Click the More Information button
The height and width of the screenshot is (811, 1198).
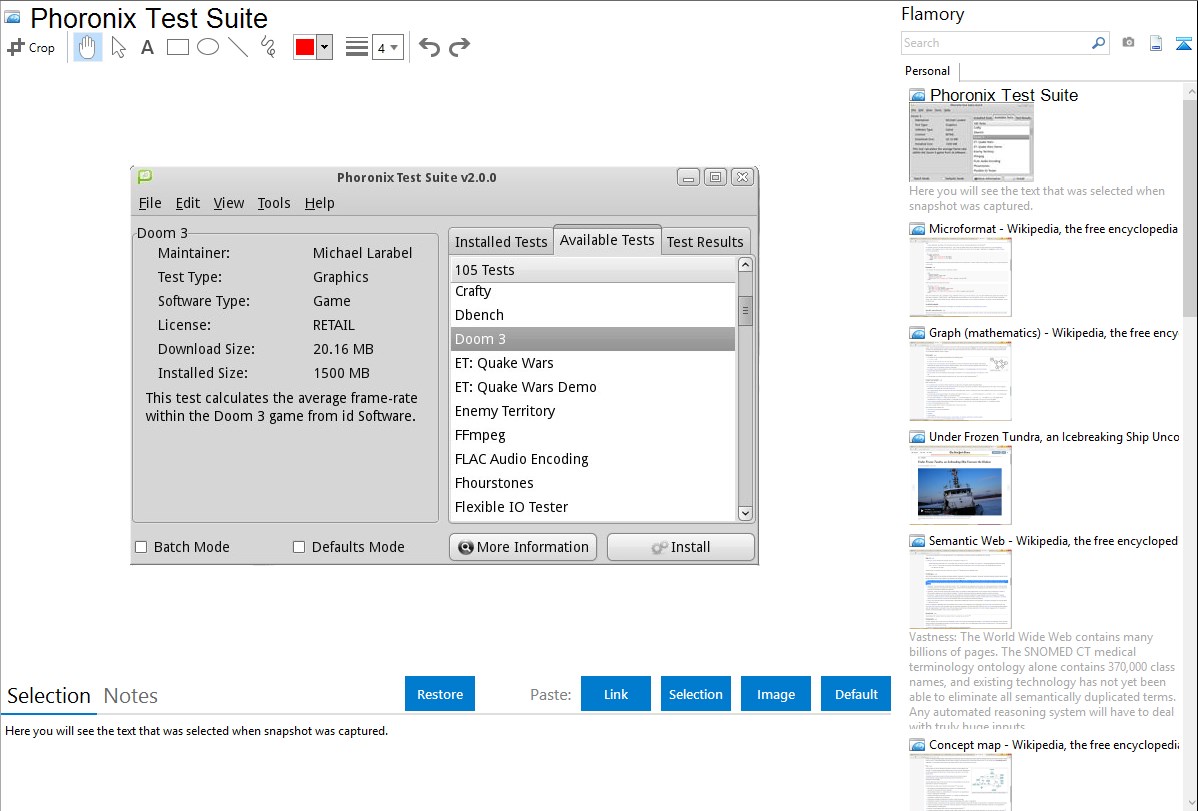pos(523,547)
